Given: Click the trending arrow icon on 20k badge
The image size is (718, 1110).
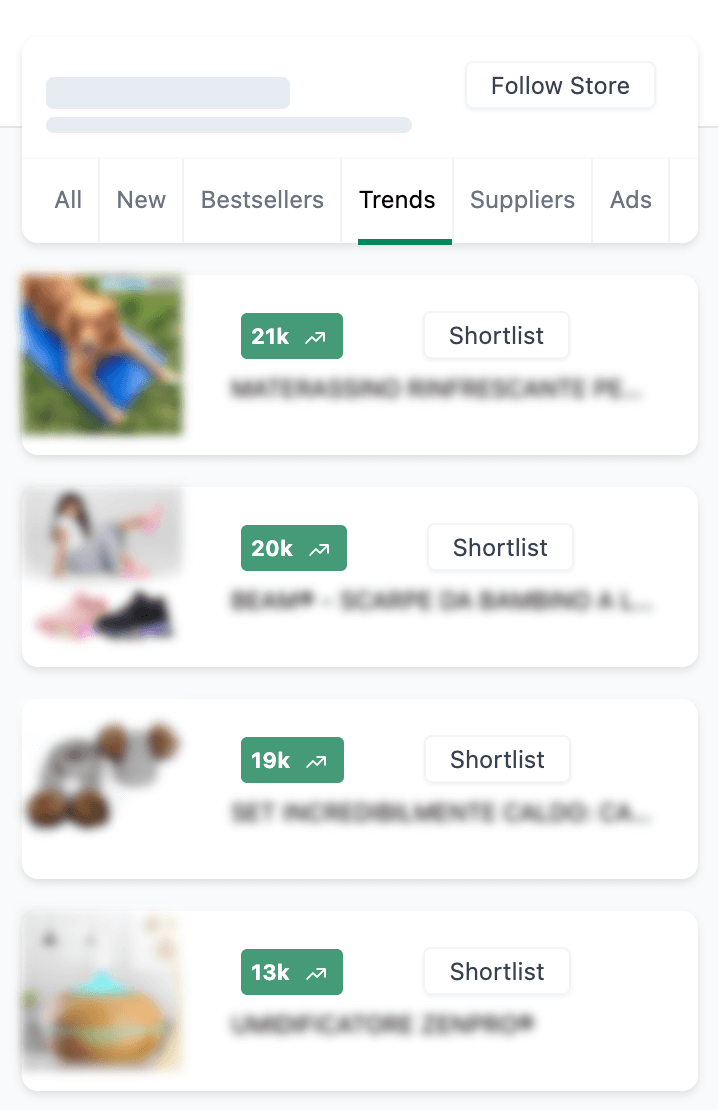Looking at the screenshot, I should click(x=320, y=549).
